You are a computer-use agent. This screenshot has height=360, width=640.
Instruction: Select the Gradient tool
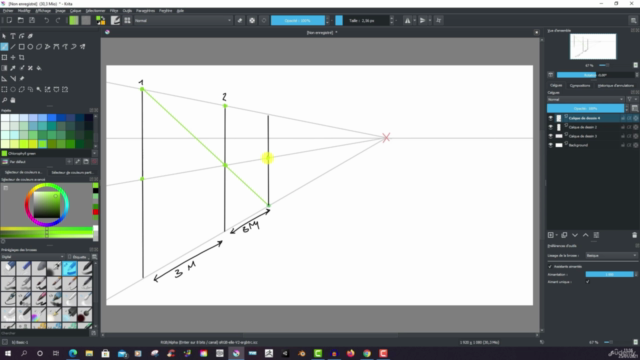[4, 68]
